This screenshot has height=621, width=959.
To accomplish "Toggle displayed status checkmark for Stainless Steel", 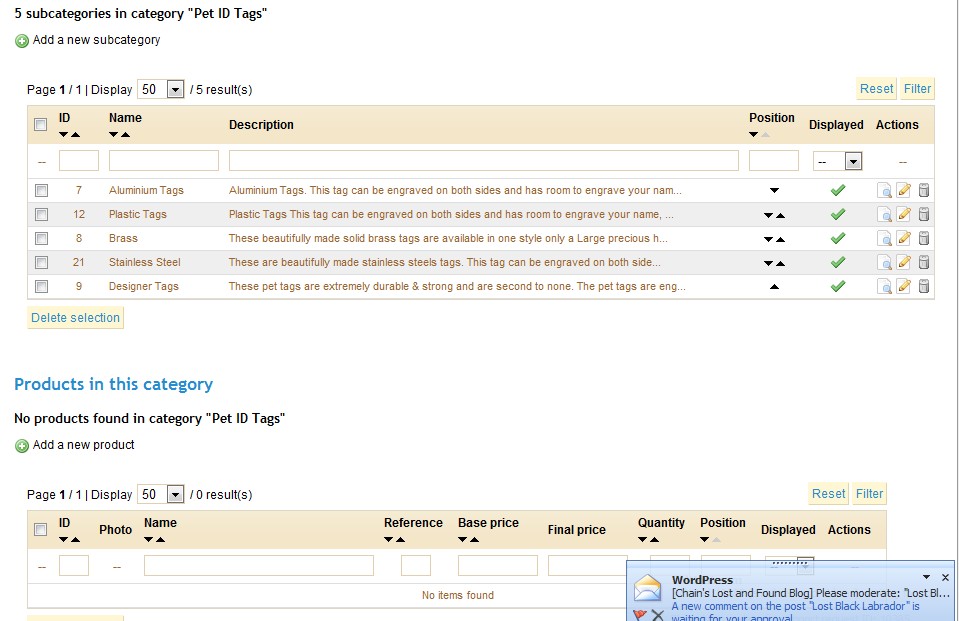I will click(x=838, y=262).
